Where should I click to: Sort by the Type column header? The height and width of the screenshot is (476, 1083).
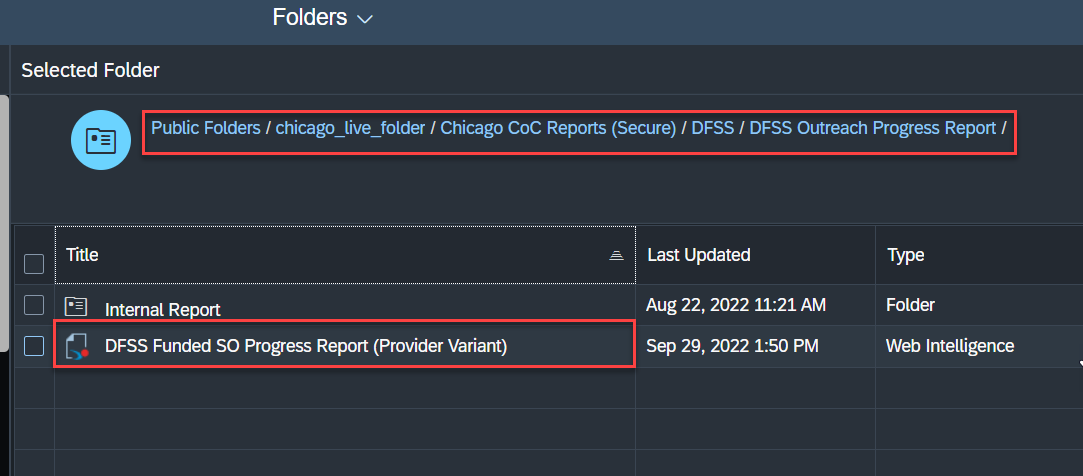[905, 255]
